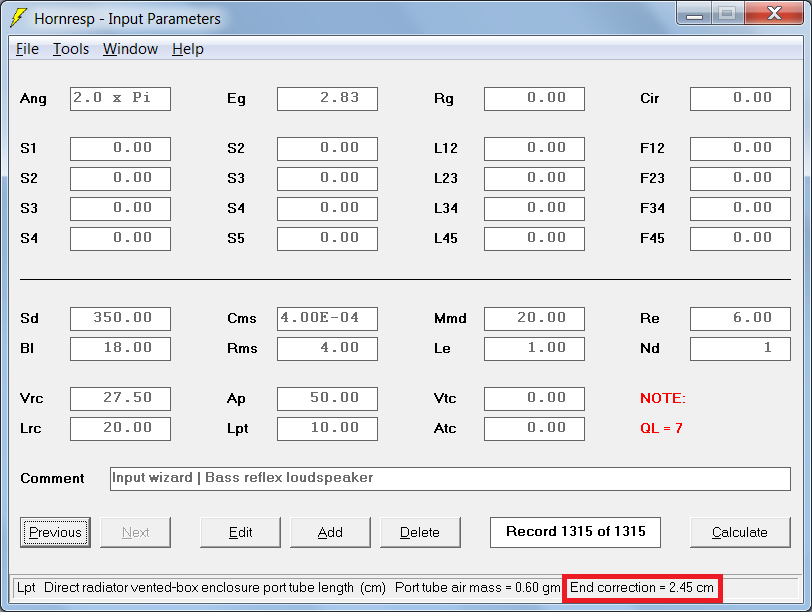The width and height of the screenshot is (812, 612).
Task: Click the Mmd label
Action: coord(450,318)
